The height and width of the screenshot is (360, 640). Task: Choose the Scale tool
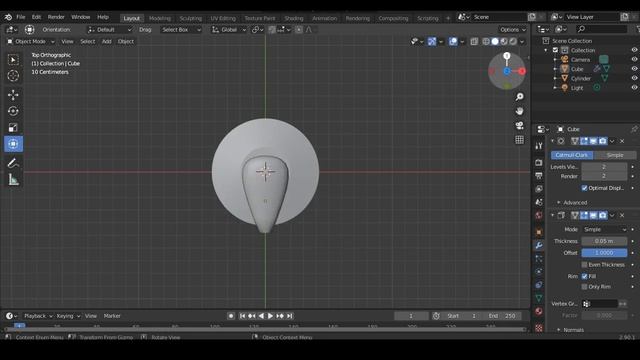click(13, 127)
